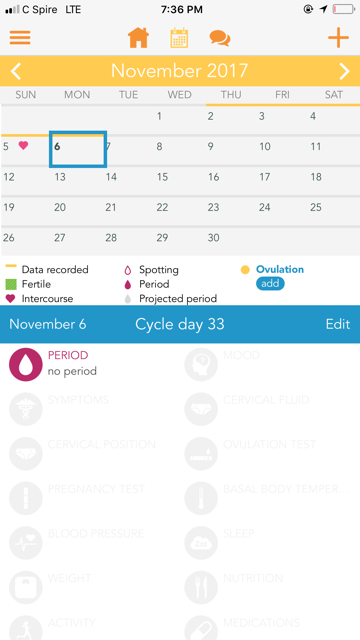Tap the Ovulation add button
The image size is (360, 640).
pyautogui.click(x=270, y=284)
